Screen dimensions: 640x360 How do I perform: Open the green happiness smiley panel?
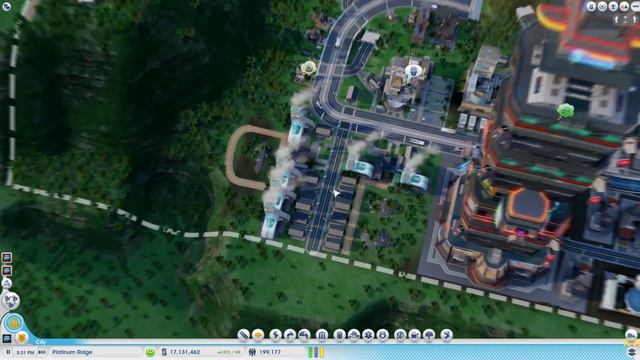150,352
